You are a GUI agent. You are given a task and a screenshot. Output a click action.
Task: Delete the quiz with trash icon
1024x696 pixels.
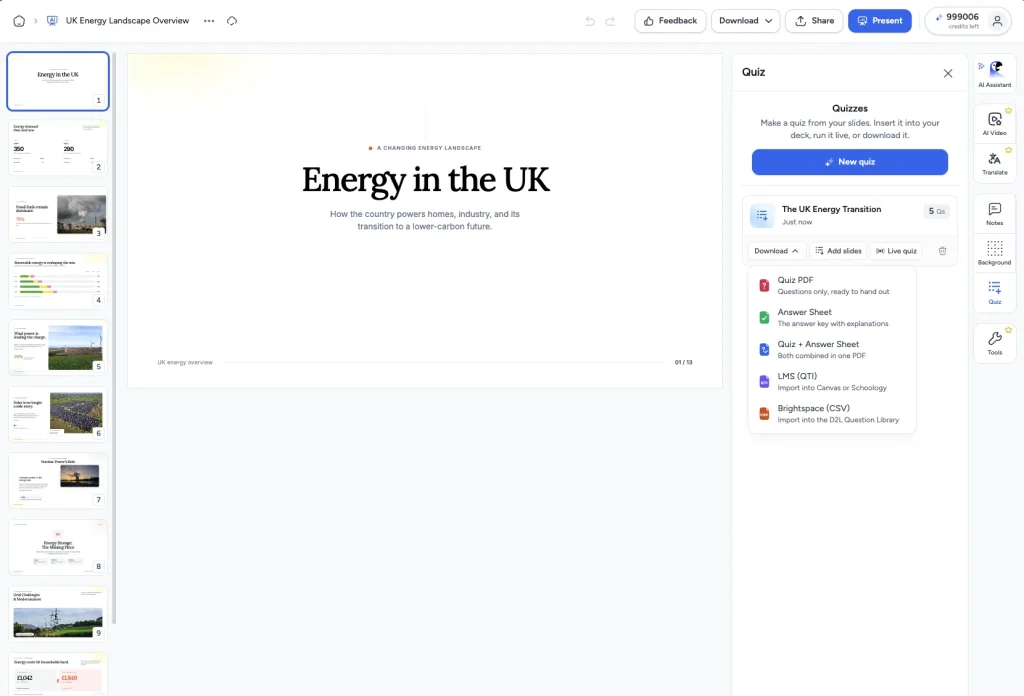click(x=942, y=251)
